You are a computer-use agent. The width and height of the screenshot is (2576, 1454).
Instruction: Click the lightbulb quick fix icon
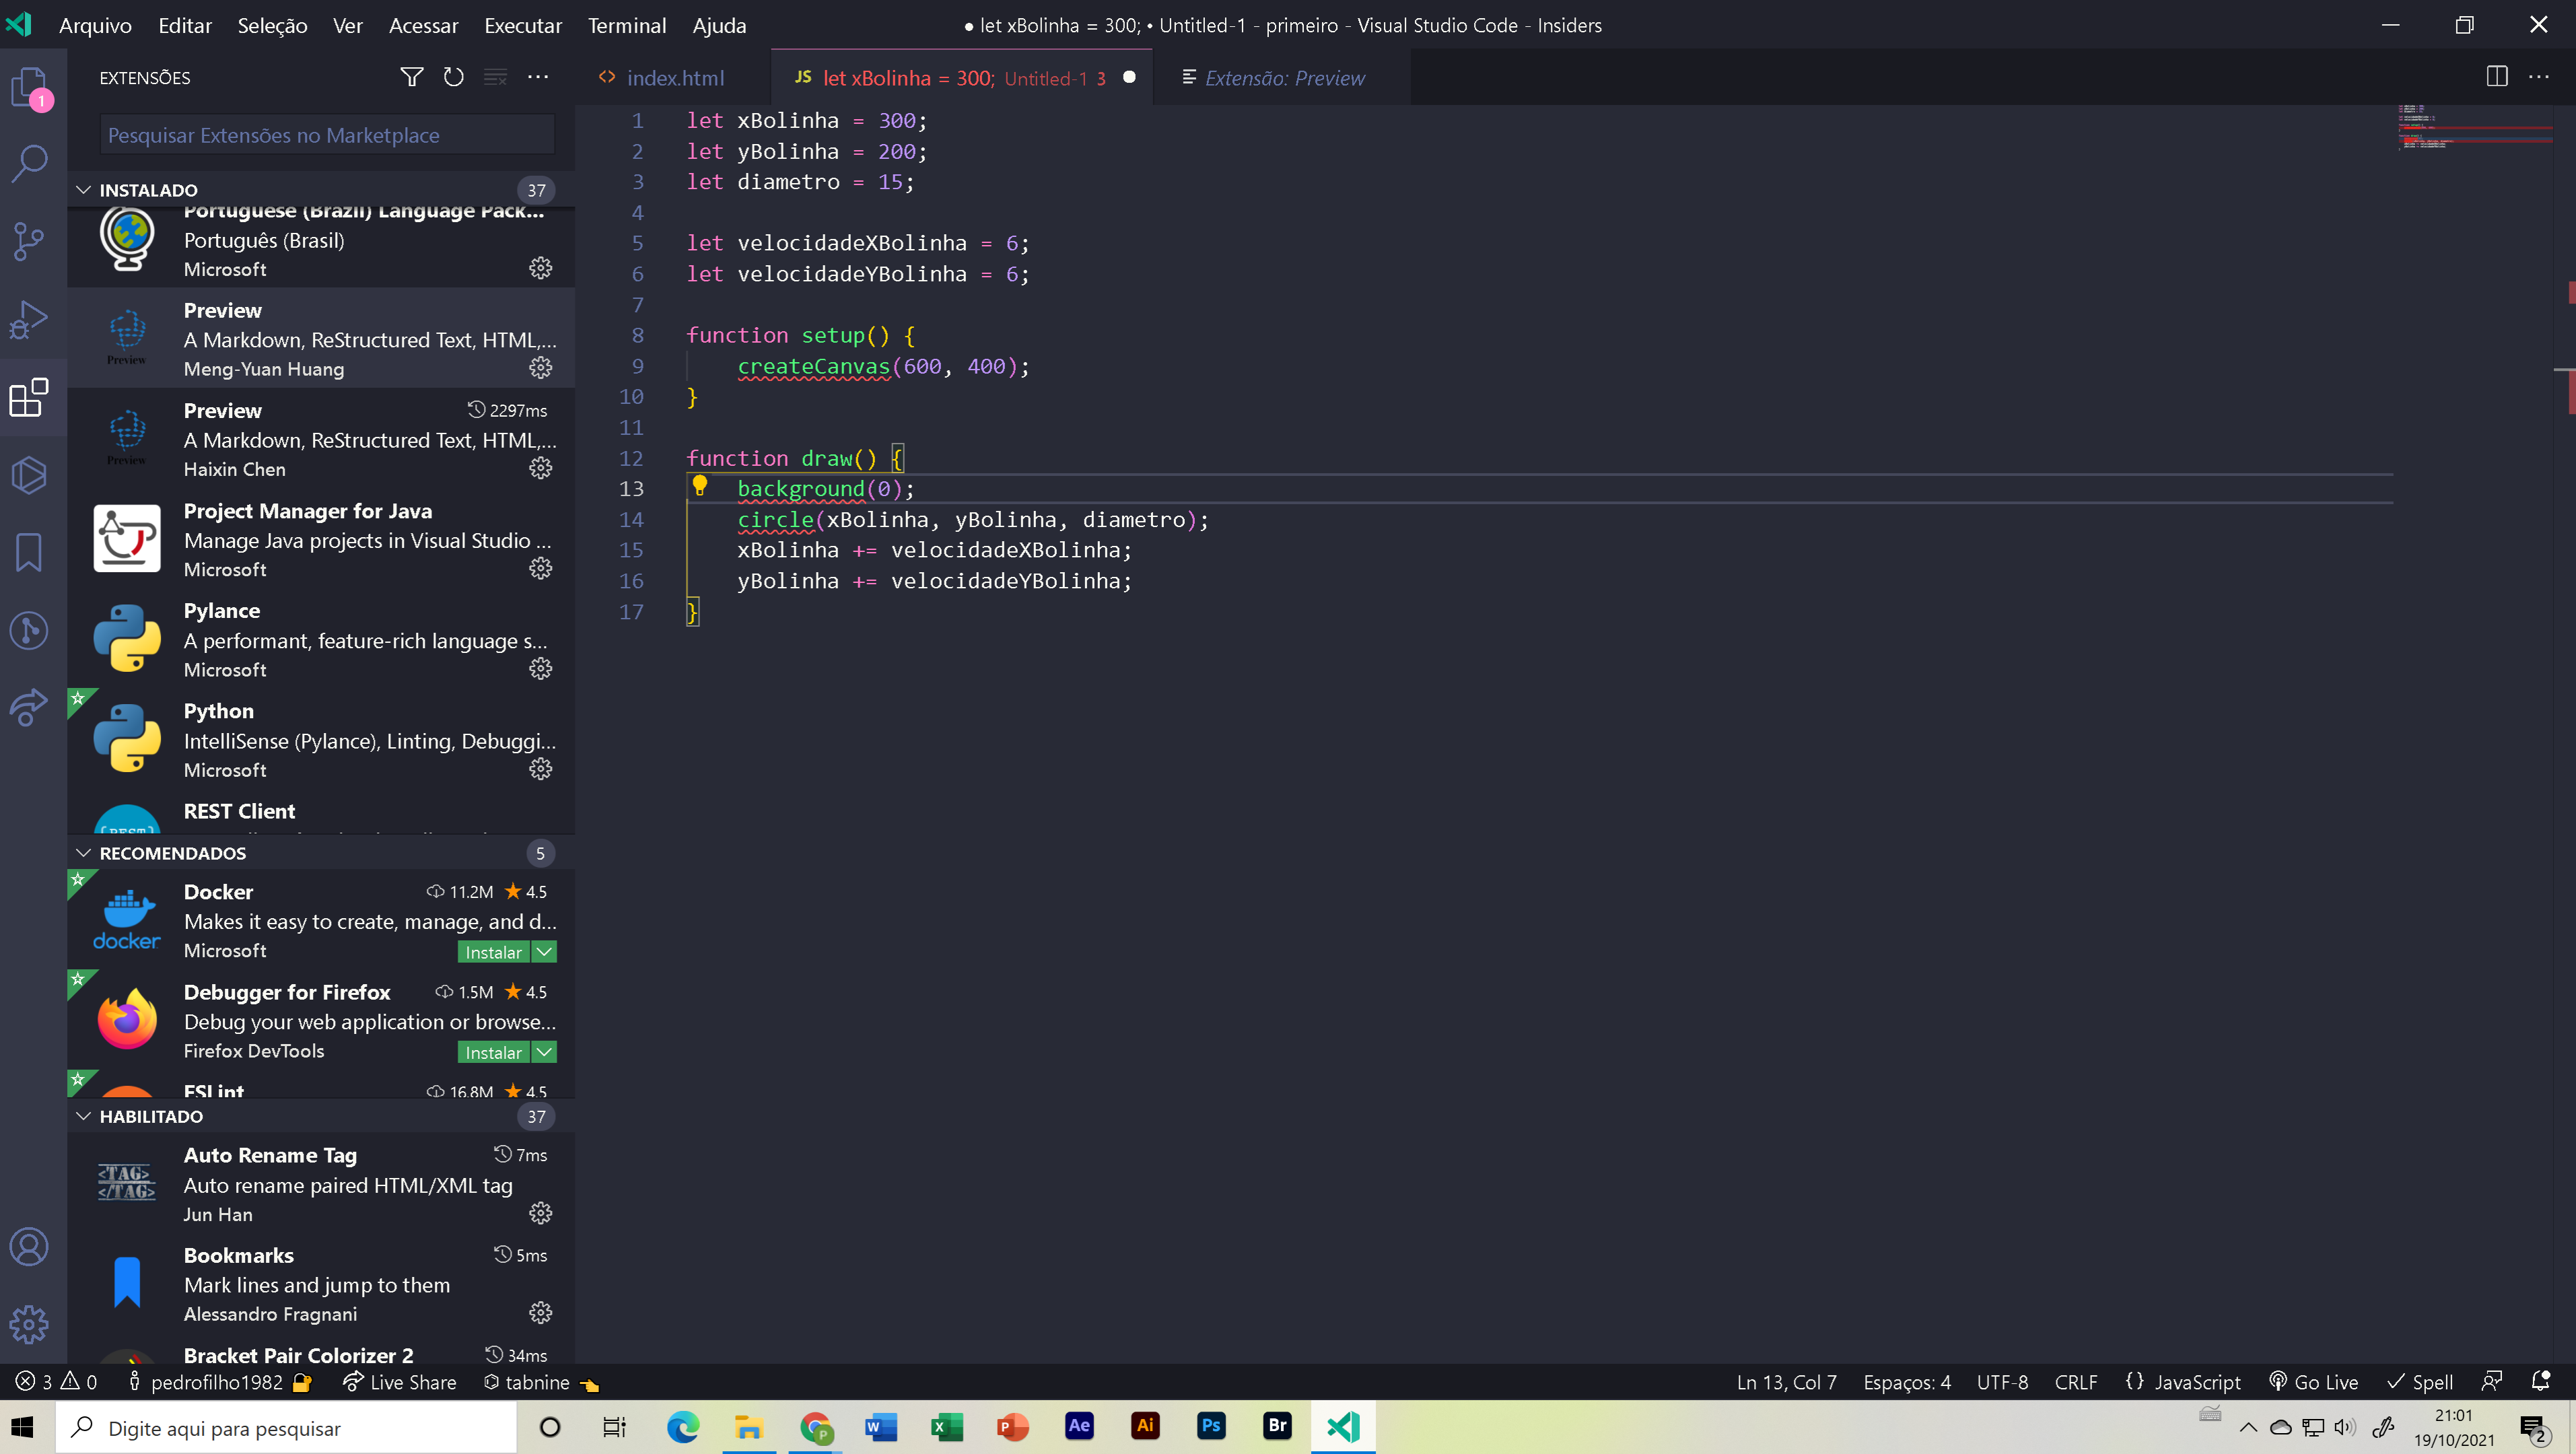pos(700,486)
